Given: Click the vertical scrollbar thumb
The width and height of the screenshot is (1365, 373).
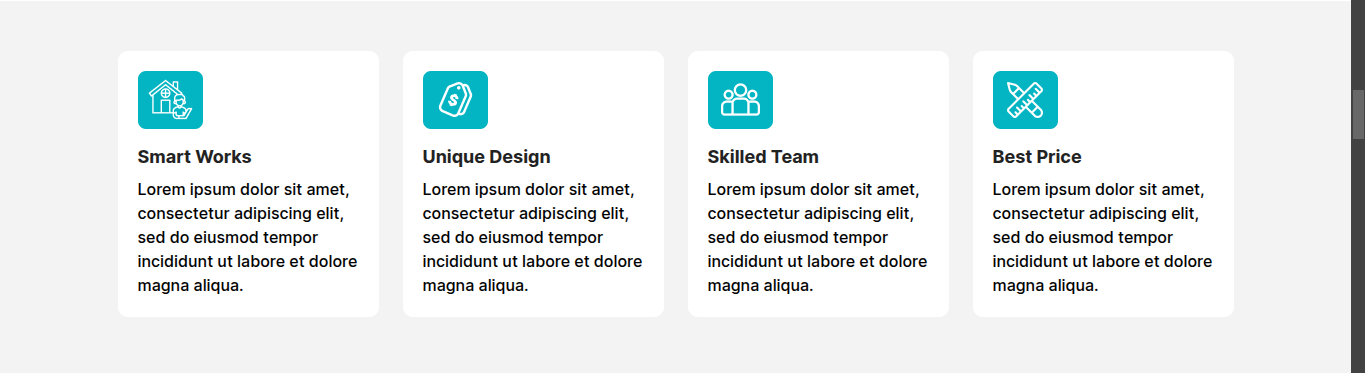Looking at the screenshot, I should pos(1358,114).
